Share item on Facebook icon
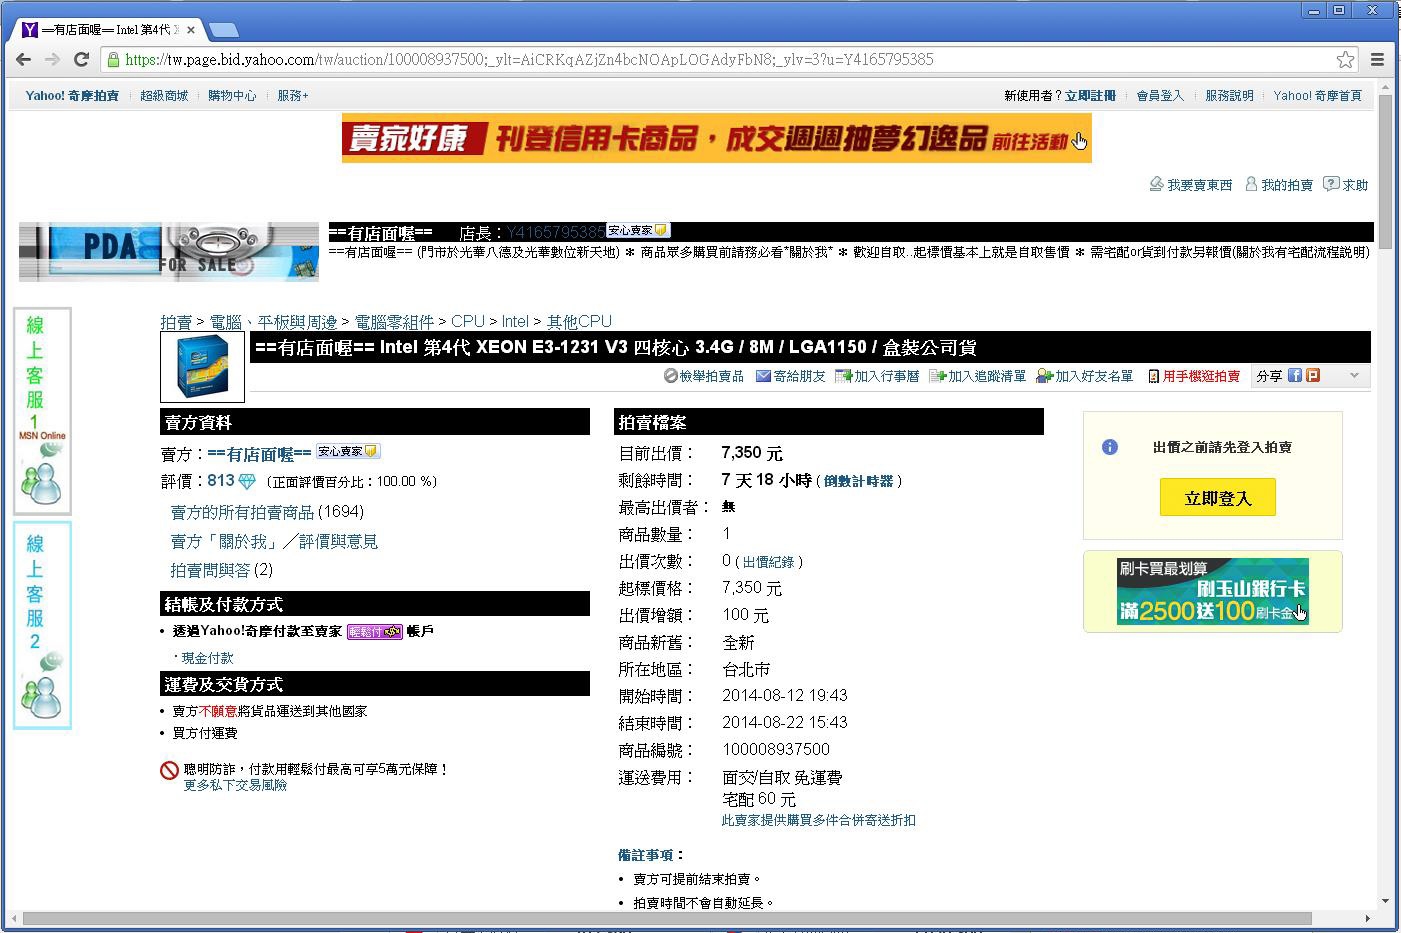The height and width of the screenshot is (933, 1401). pos(1295,376)
